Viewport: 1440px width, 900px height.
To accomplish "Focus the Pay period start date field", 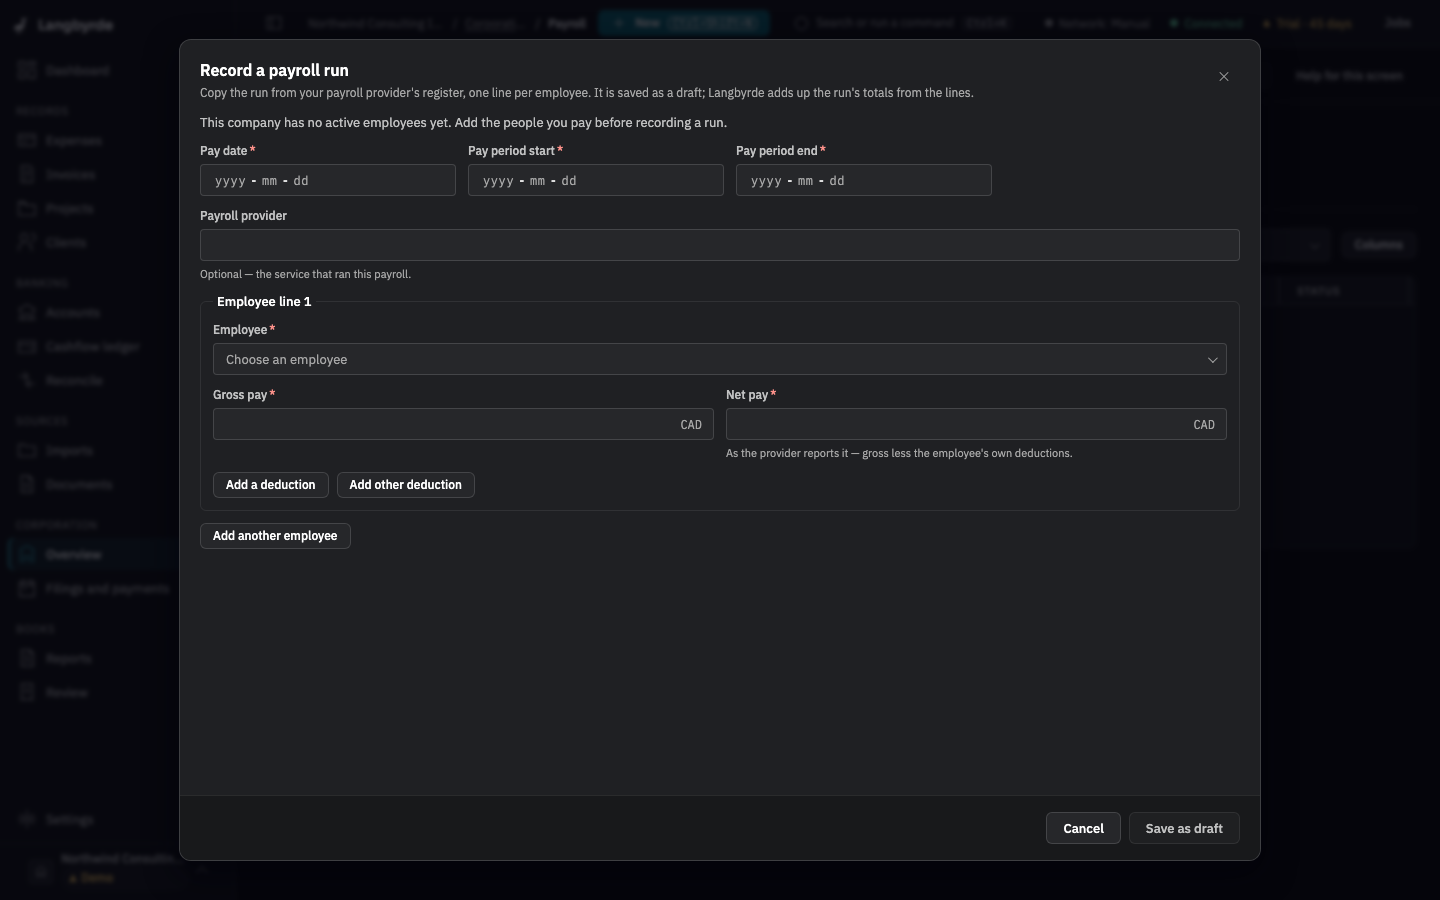I will pyautogui.click(x=596, y=180).
